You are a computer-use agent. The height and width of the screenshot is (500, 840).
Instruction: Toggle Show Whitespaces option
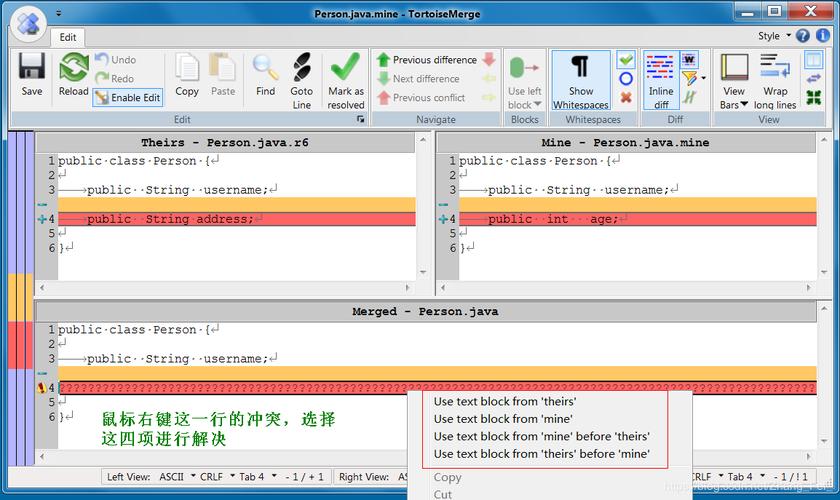580,80
